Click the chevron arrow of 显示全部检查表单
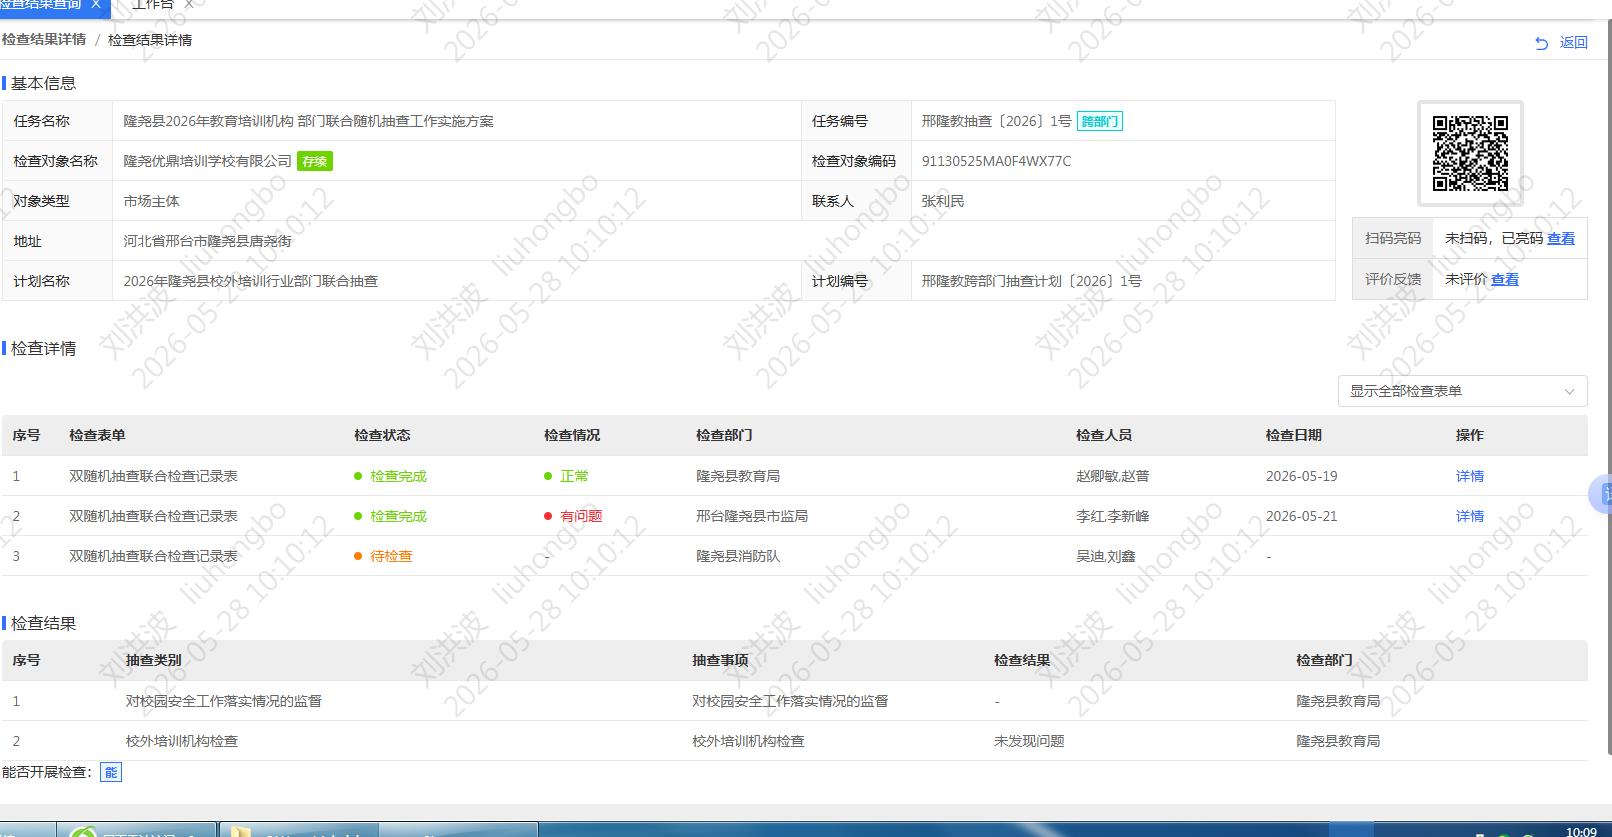The width and height of the screenshot is (1612, 837). (x=1569, y=392)
